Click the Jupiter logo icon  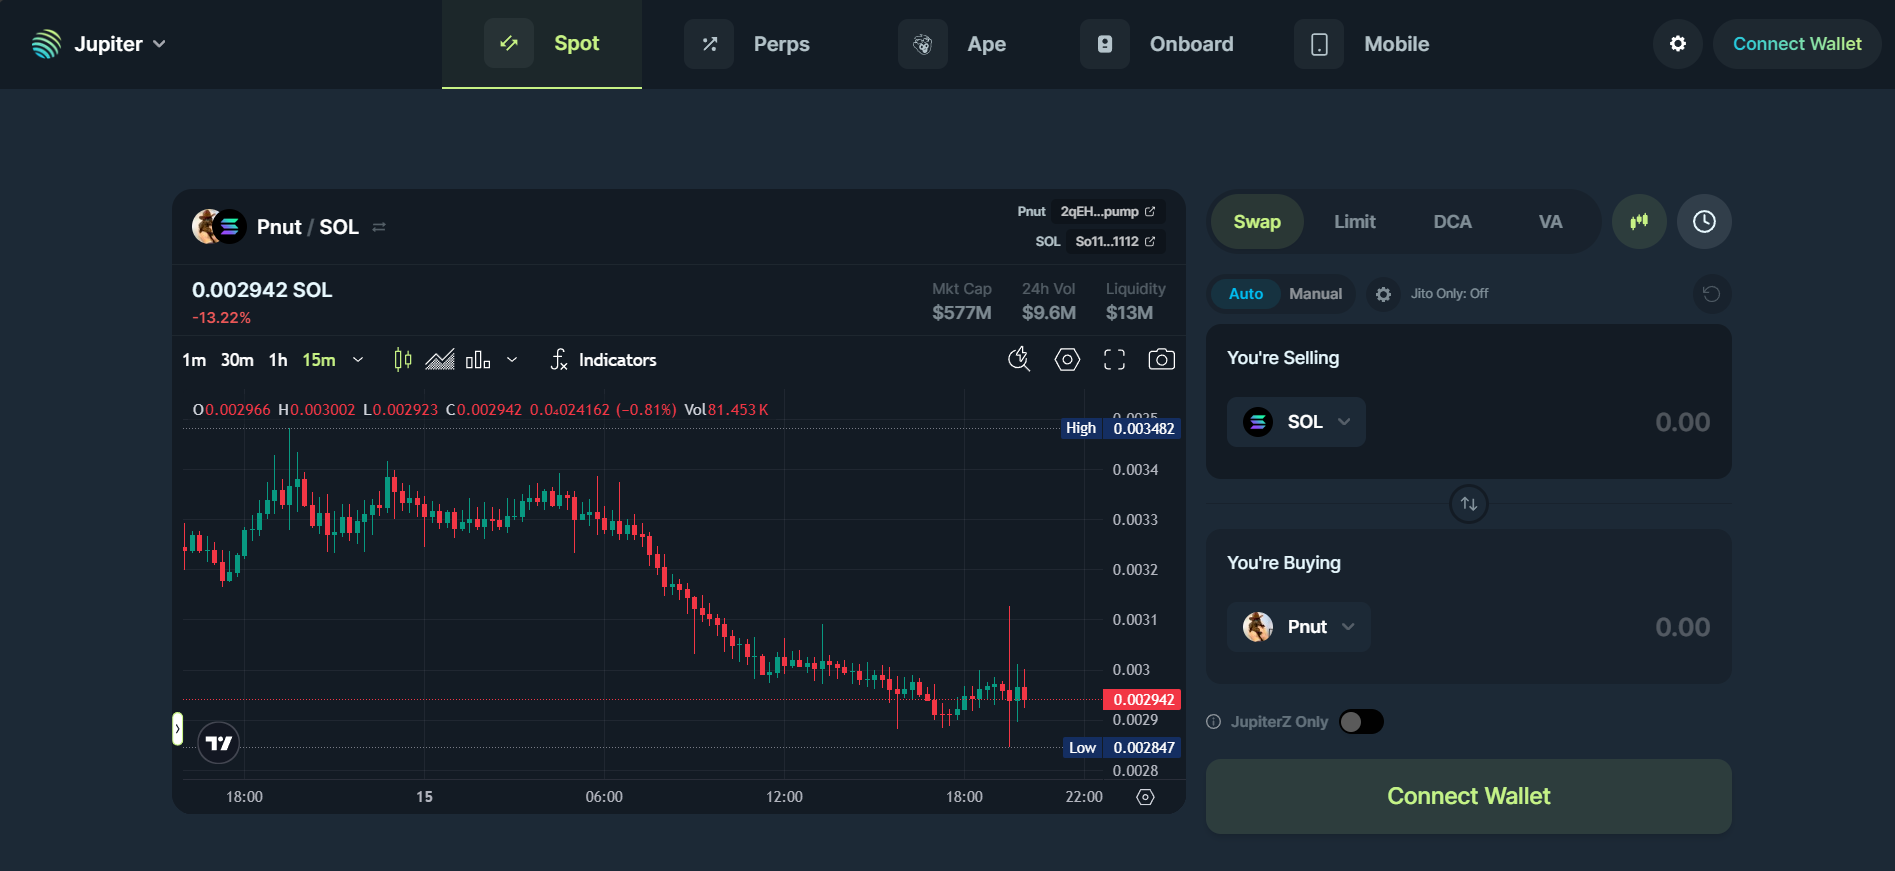tap(46, 44)
